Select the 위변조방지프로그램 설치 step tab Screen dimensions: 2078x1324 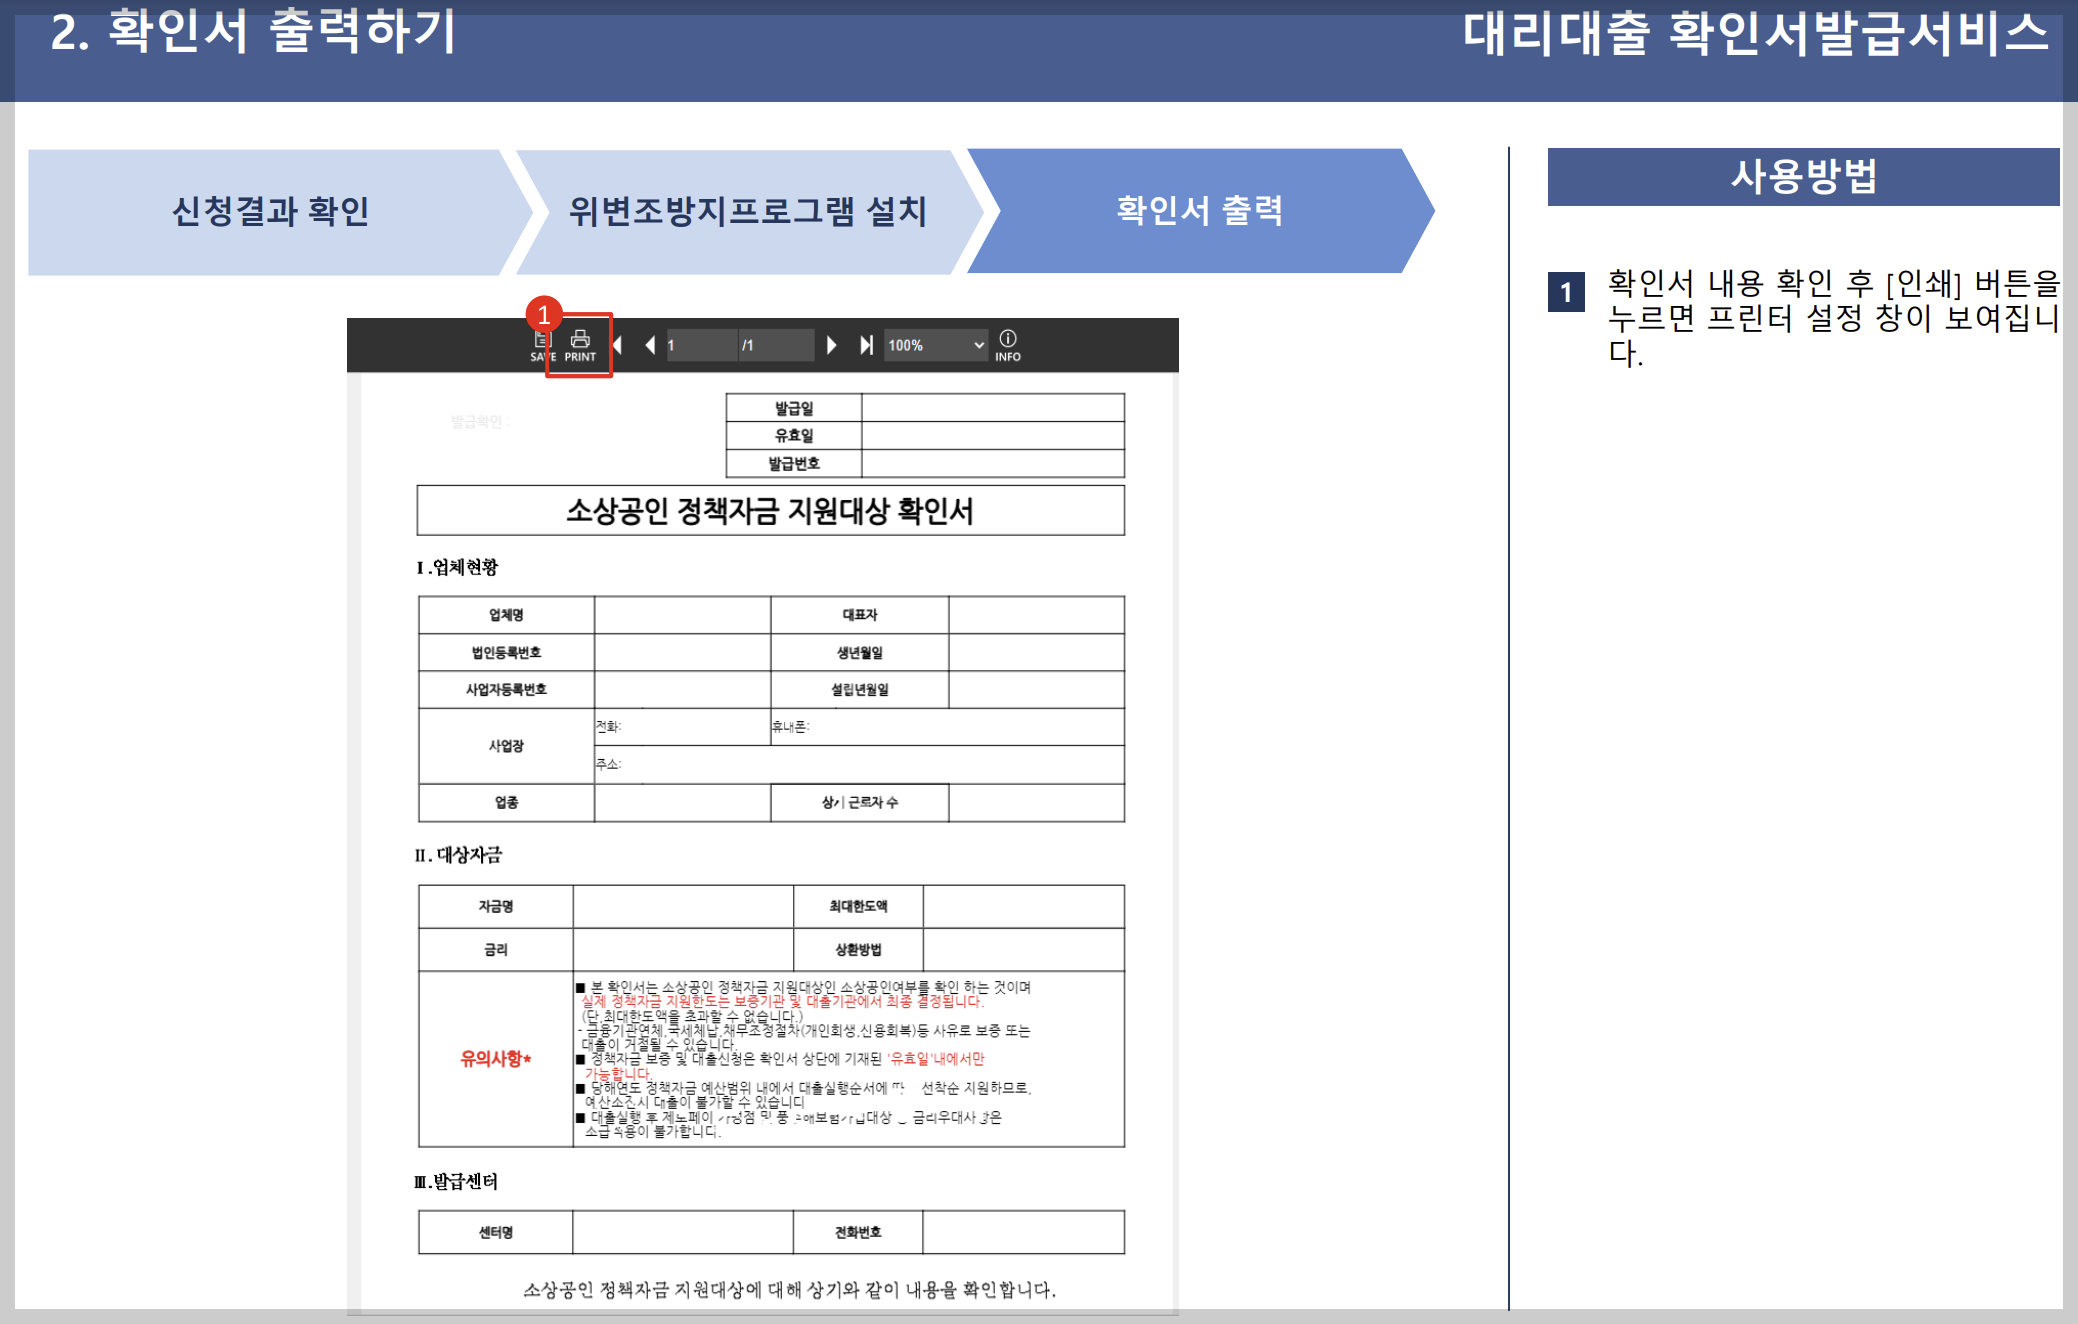tap(746, 211)
